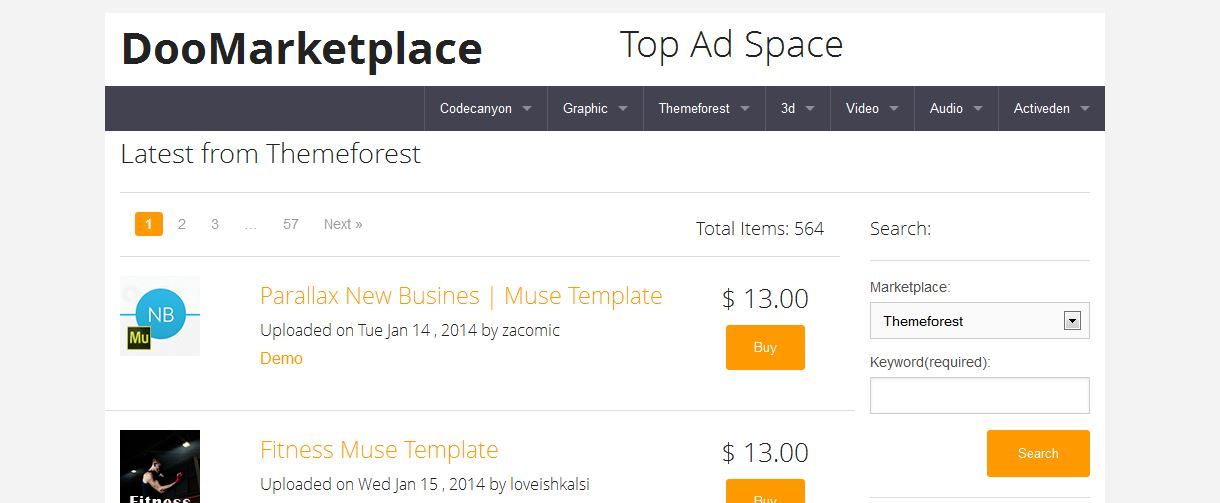Expand the Graphic menu arrow
The height and width of the screenshot is (503, 1220).
(x=623, y=109)
